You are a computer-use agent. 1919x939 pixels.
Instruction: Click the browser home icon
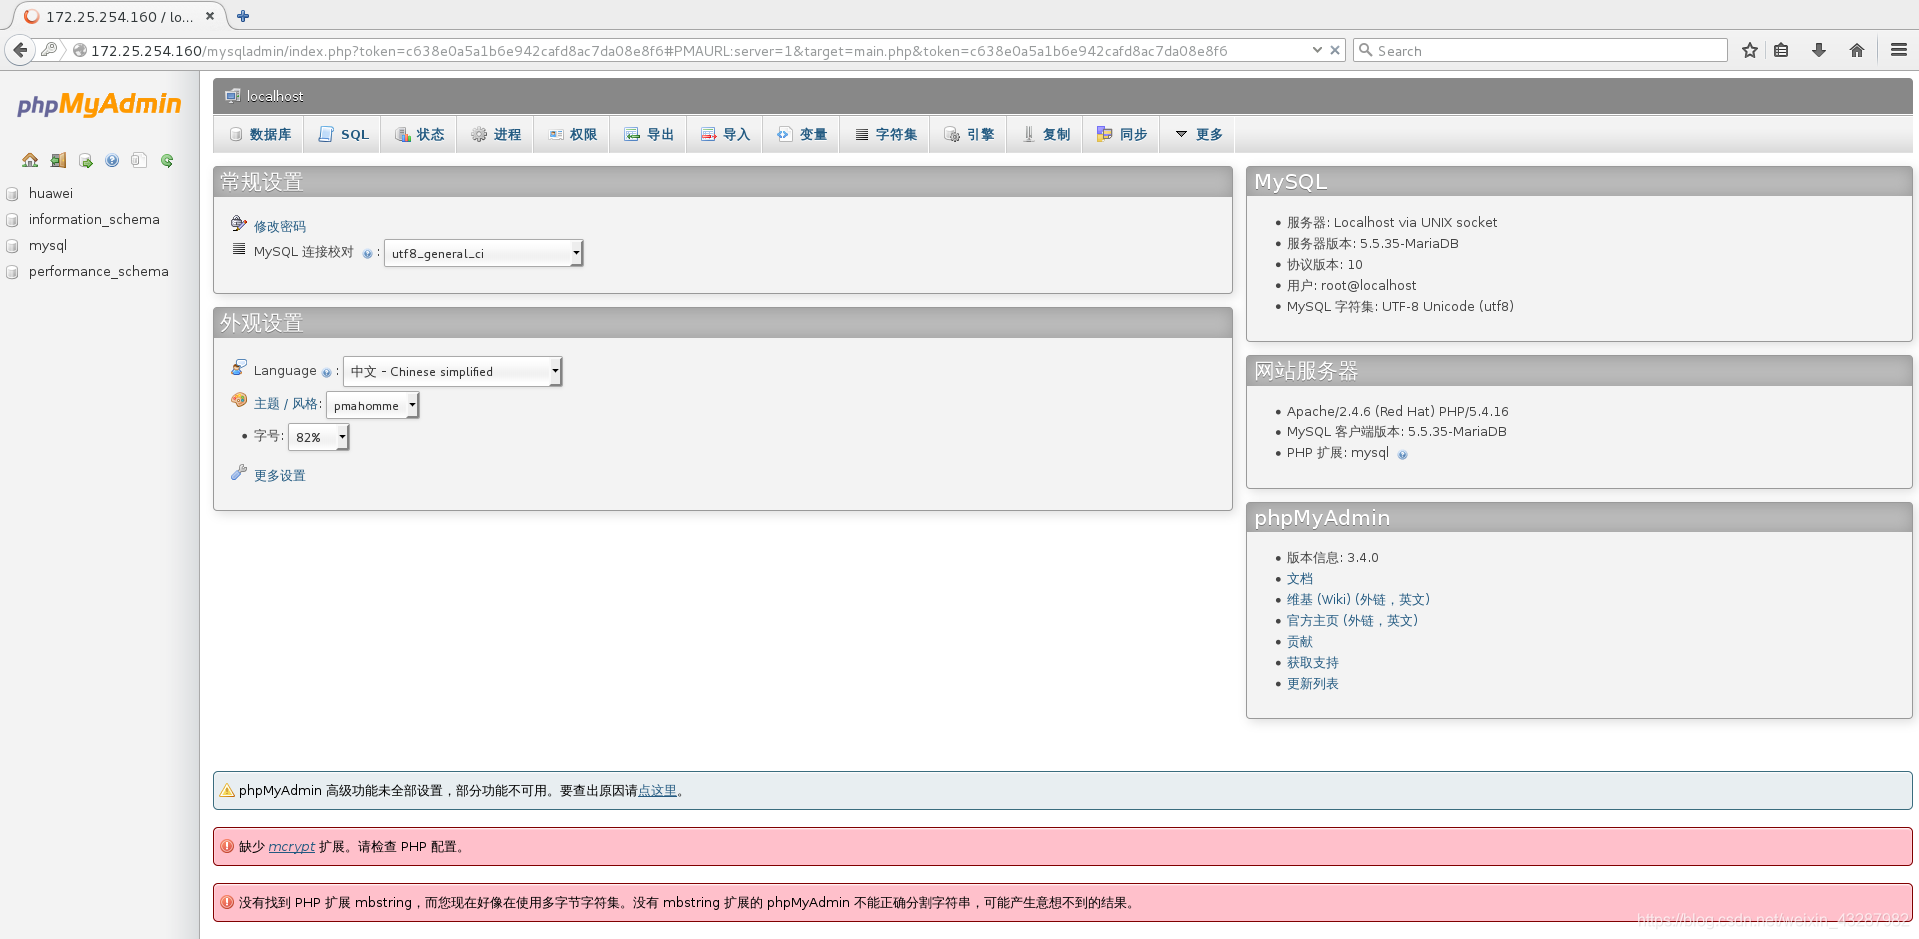click(1857, 50)
